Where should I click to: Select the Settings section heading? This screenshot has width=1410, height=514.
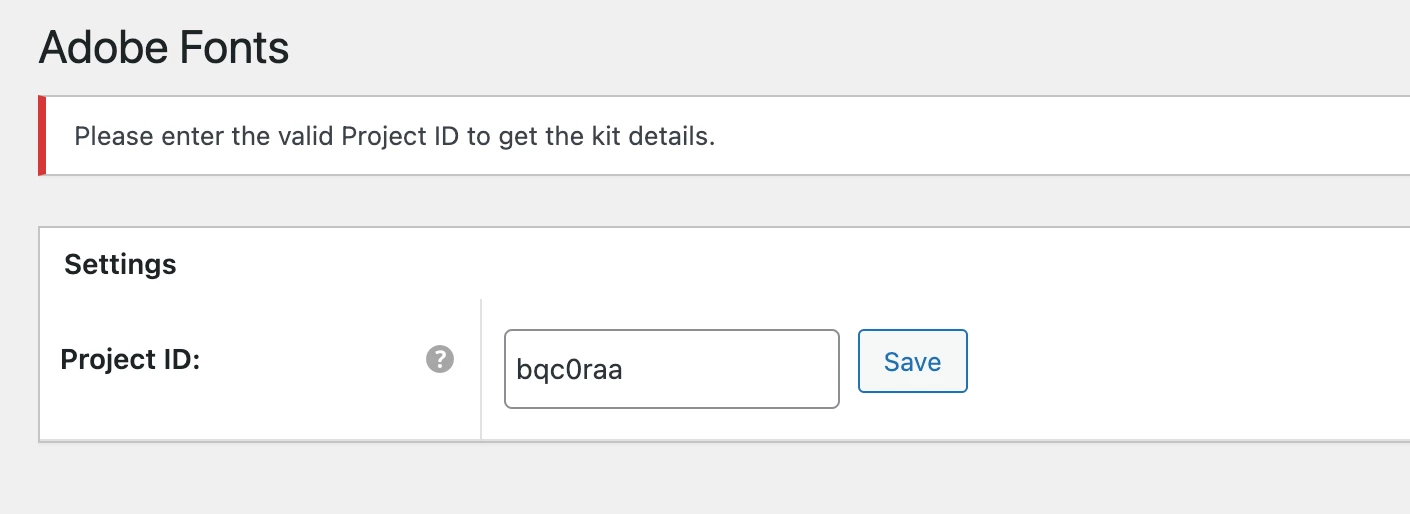[x=120, y=264]
